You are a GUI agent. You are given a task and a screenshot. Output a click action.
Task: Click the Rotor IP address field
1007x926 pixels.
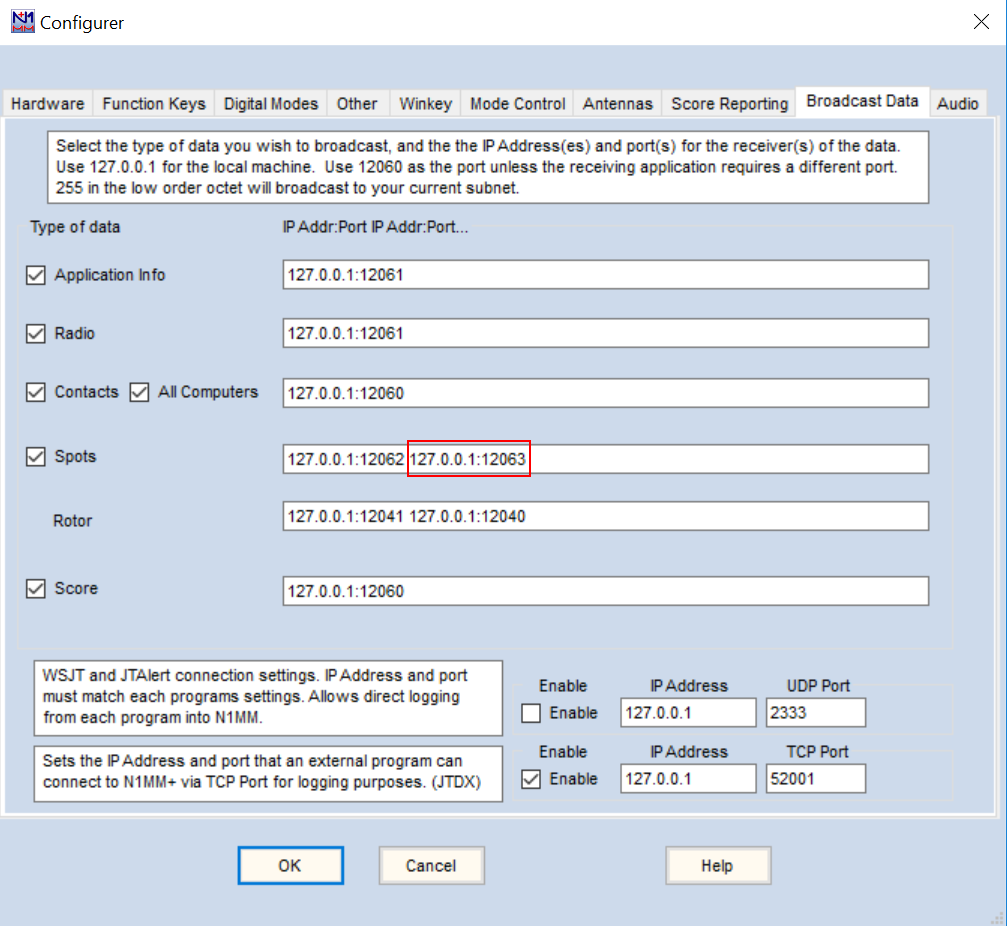[605, 517]
